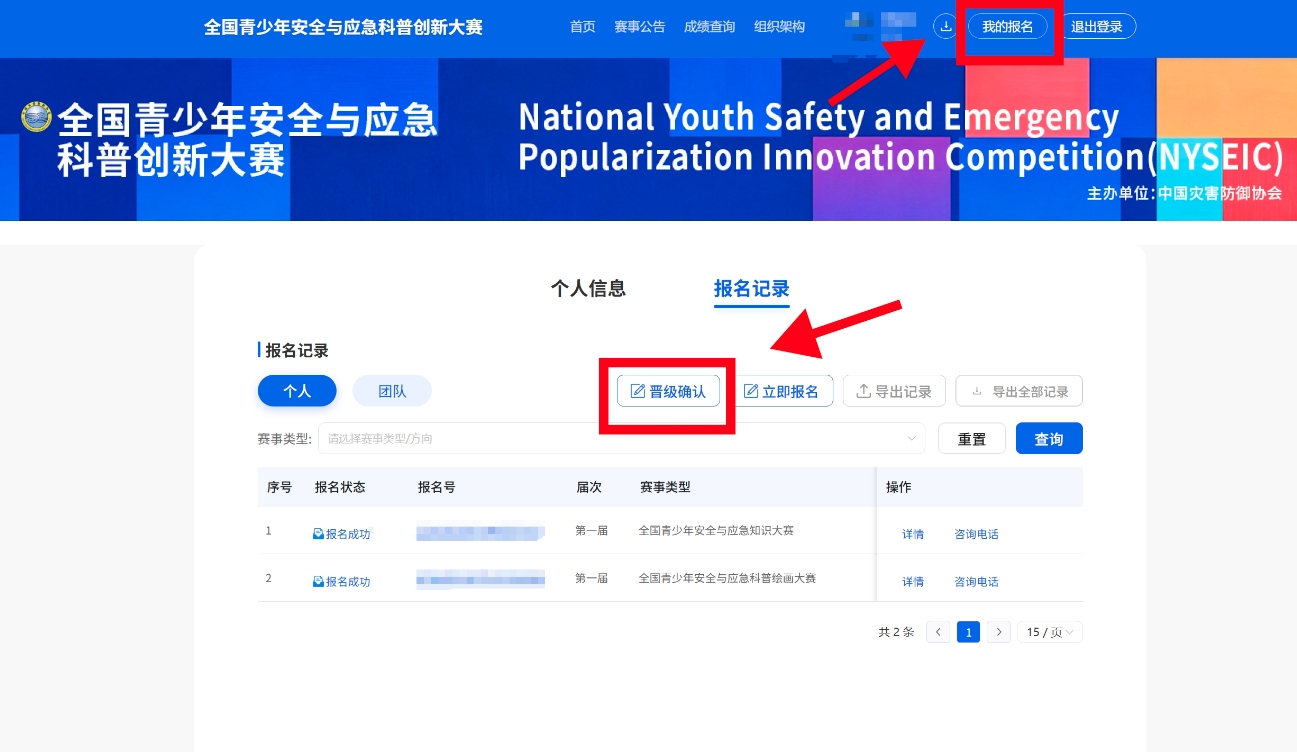Click the 退出登录 logout button
Image resolution: width=1297 pixels, height=752 pixels.
pos(1097,27)
